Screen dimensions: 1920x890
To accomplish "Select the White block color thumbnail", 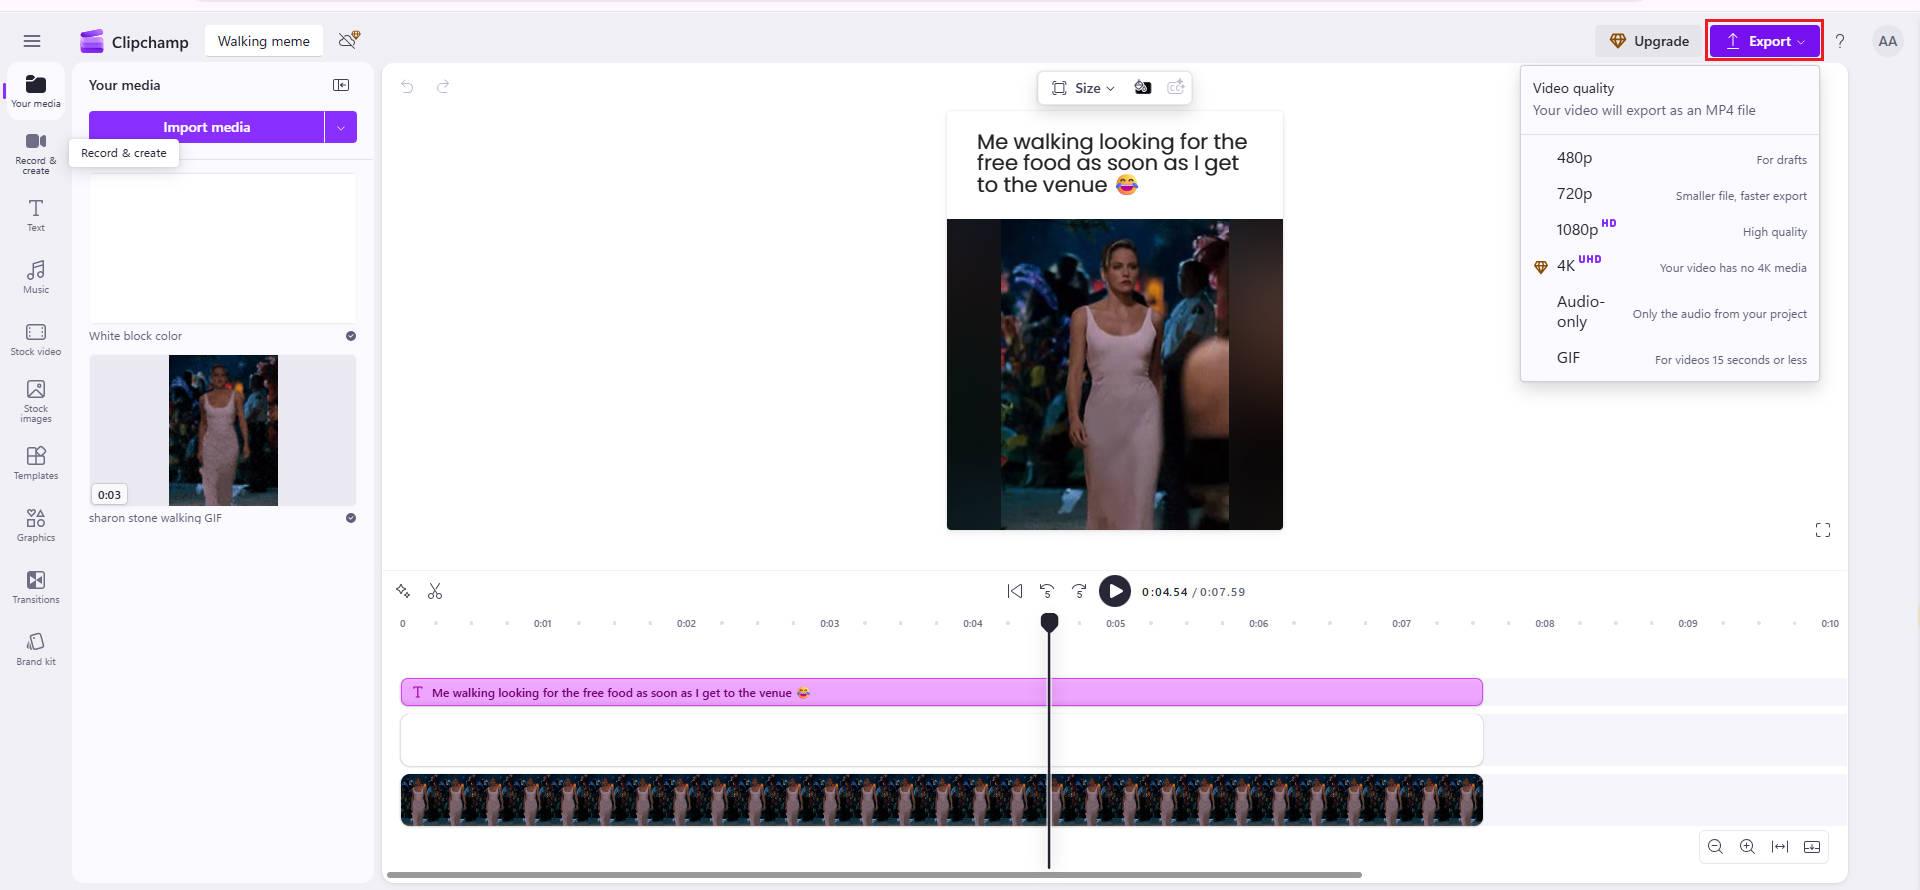I will [x=222, y=248].
